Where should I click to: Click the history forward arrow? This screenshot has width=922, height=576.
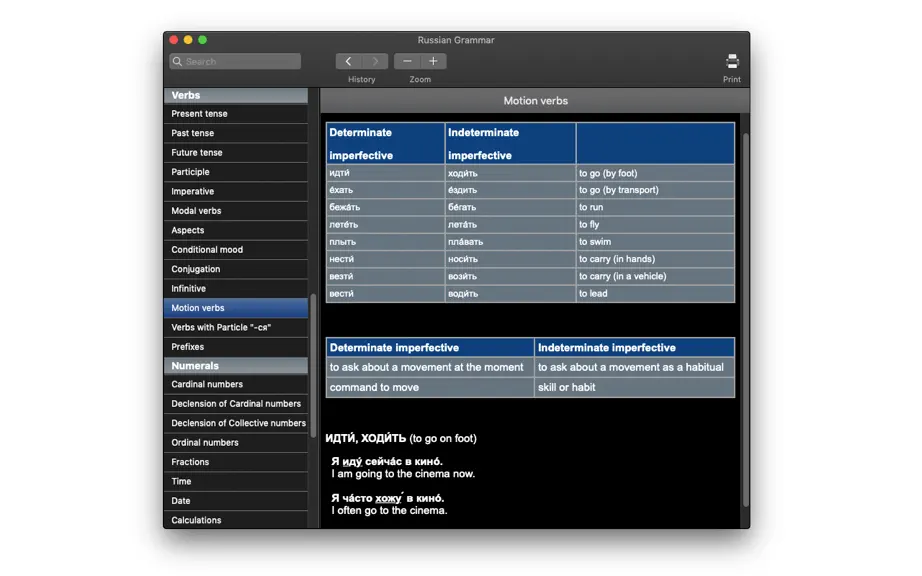pos(375,61)
